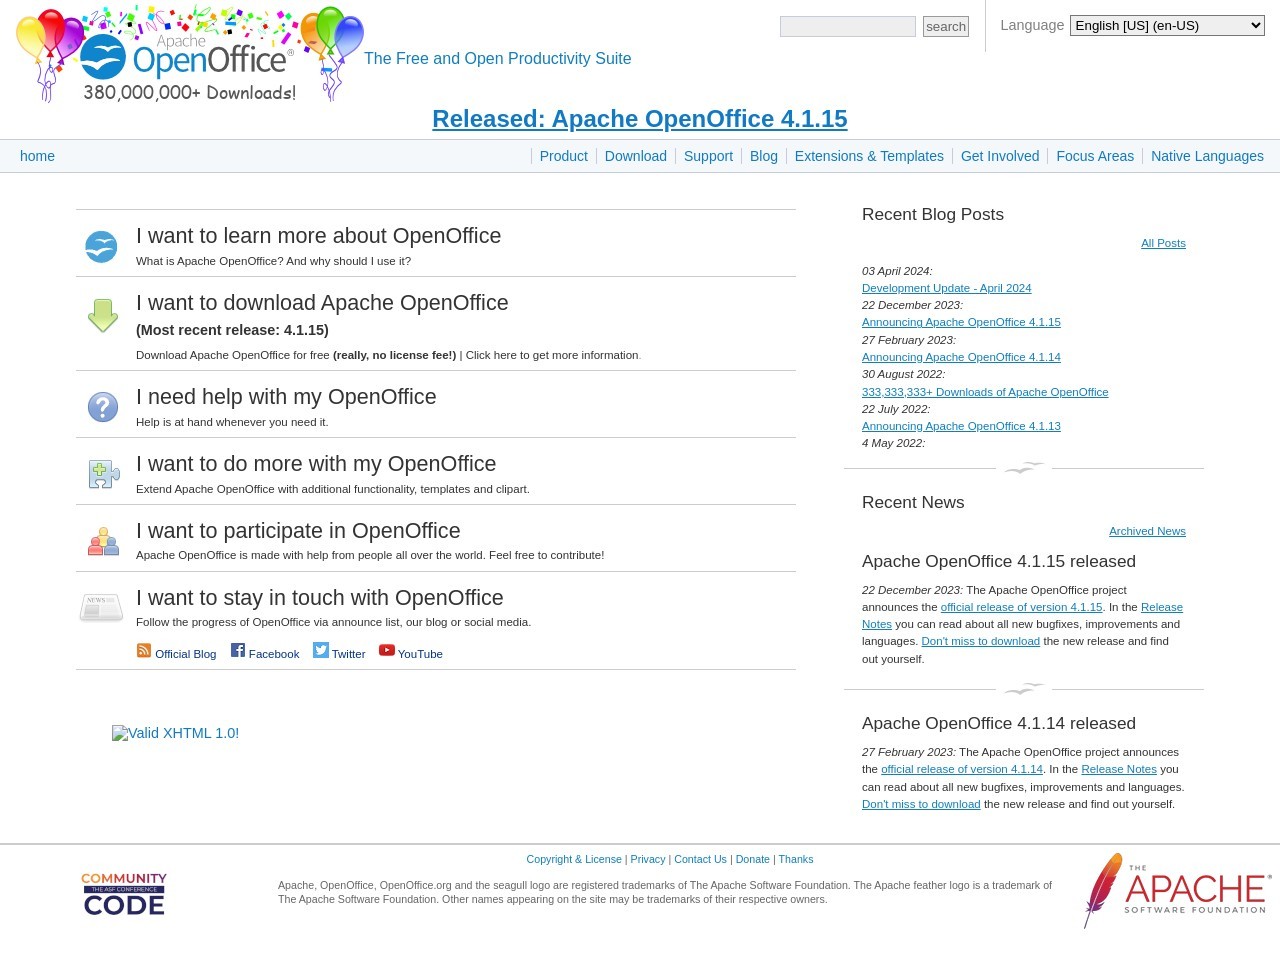Open All Posts link

coord(1163,243)
